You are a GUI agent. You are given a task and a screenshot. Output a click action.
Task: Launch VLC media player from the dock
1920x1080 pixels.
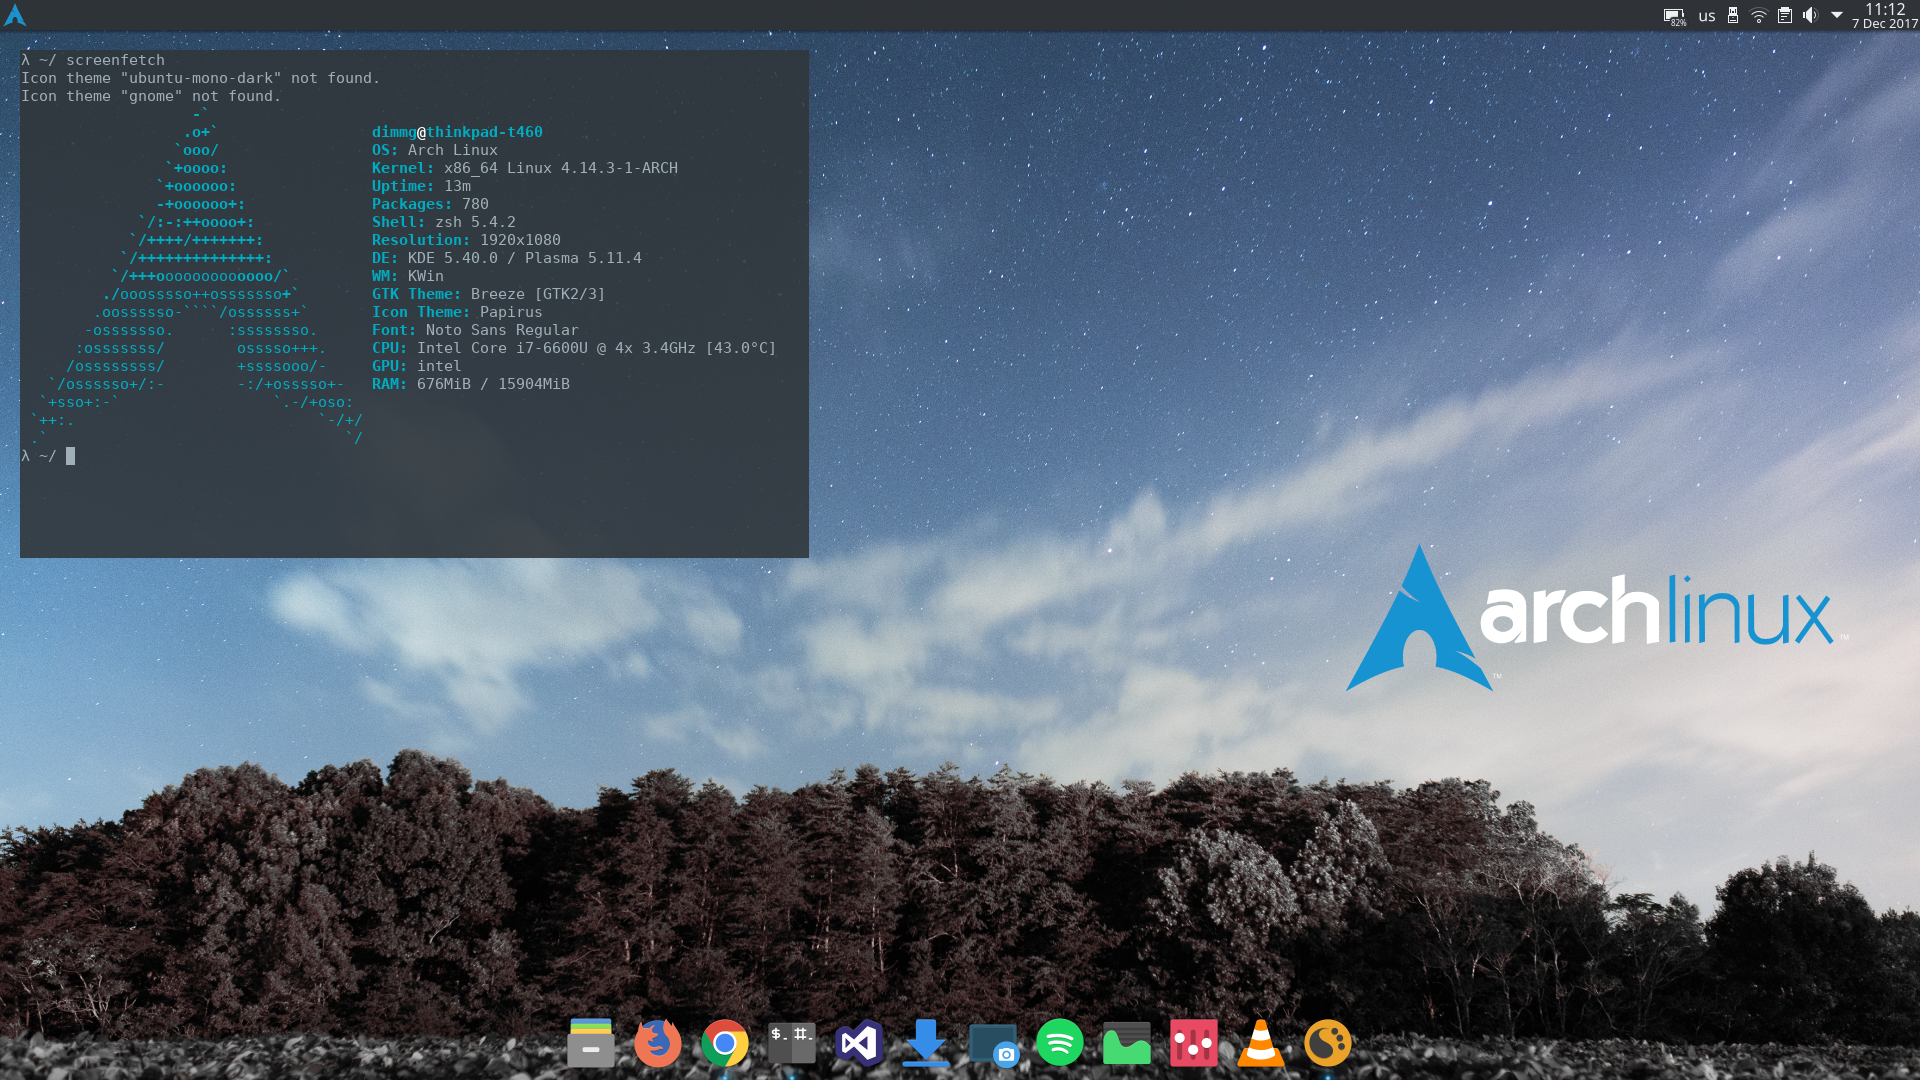point(1260,1043)
